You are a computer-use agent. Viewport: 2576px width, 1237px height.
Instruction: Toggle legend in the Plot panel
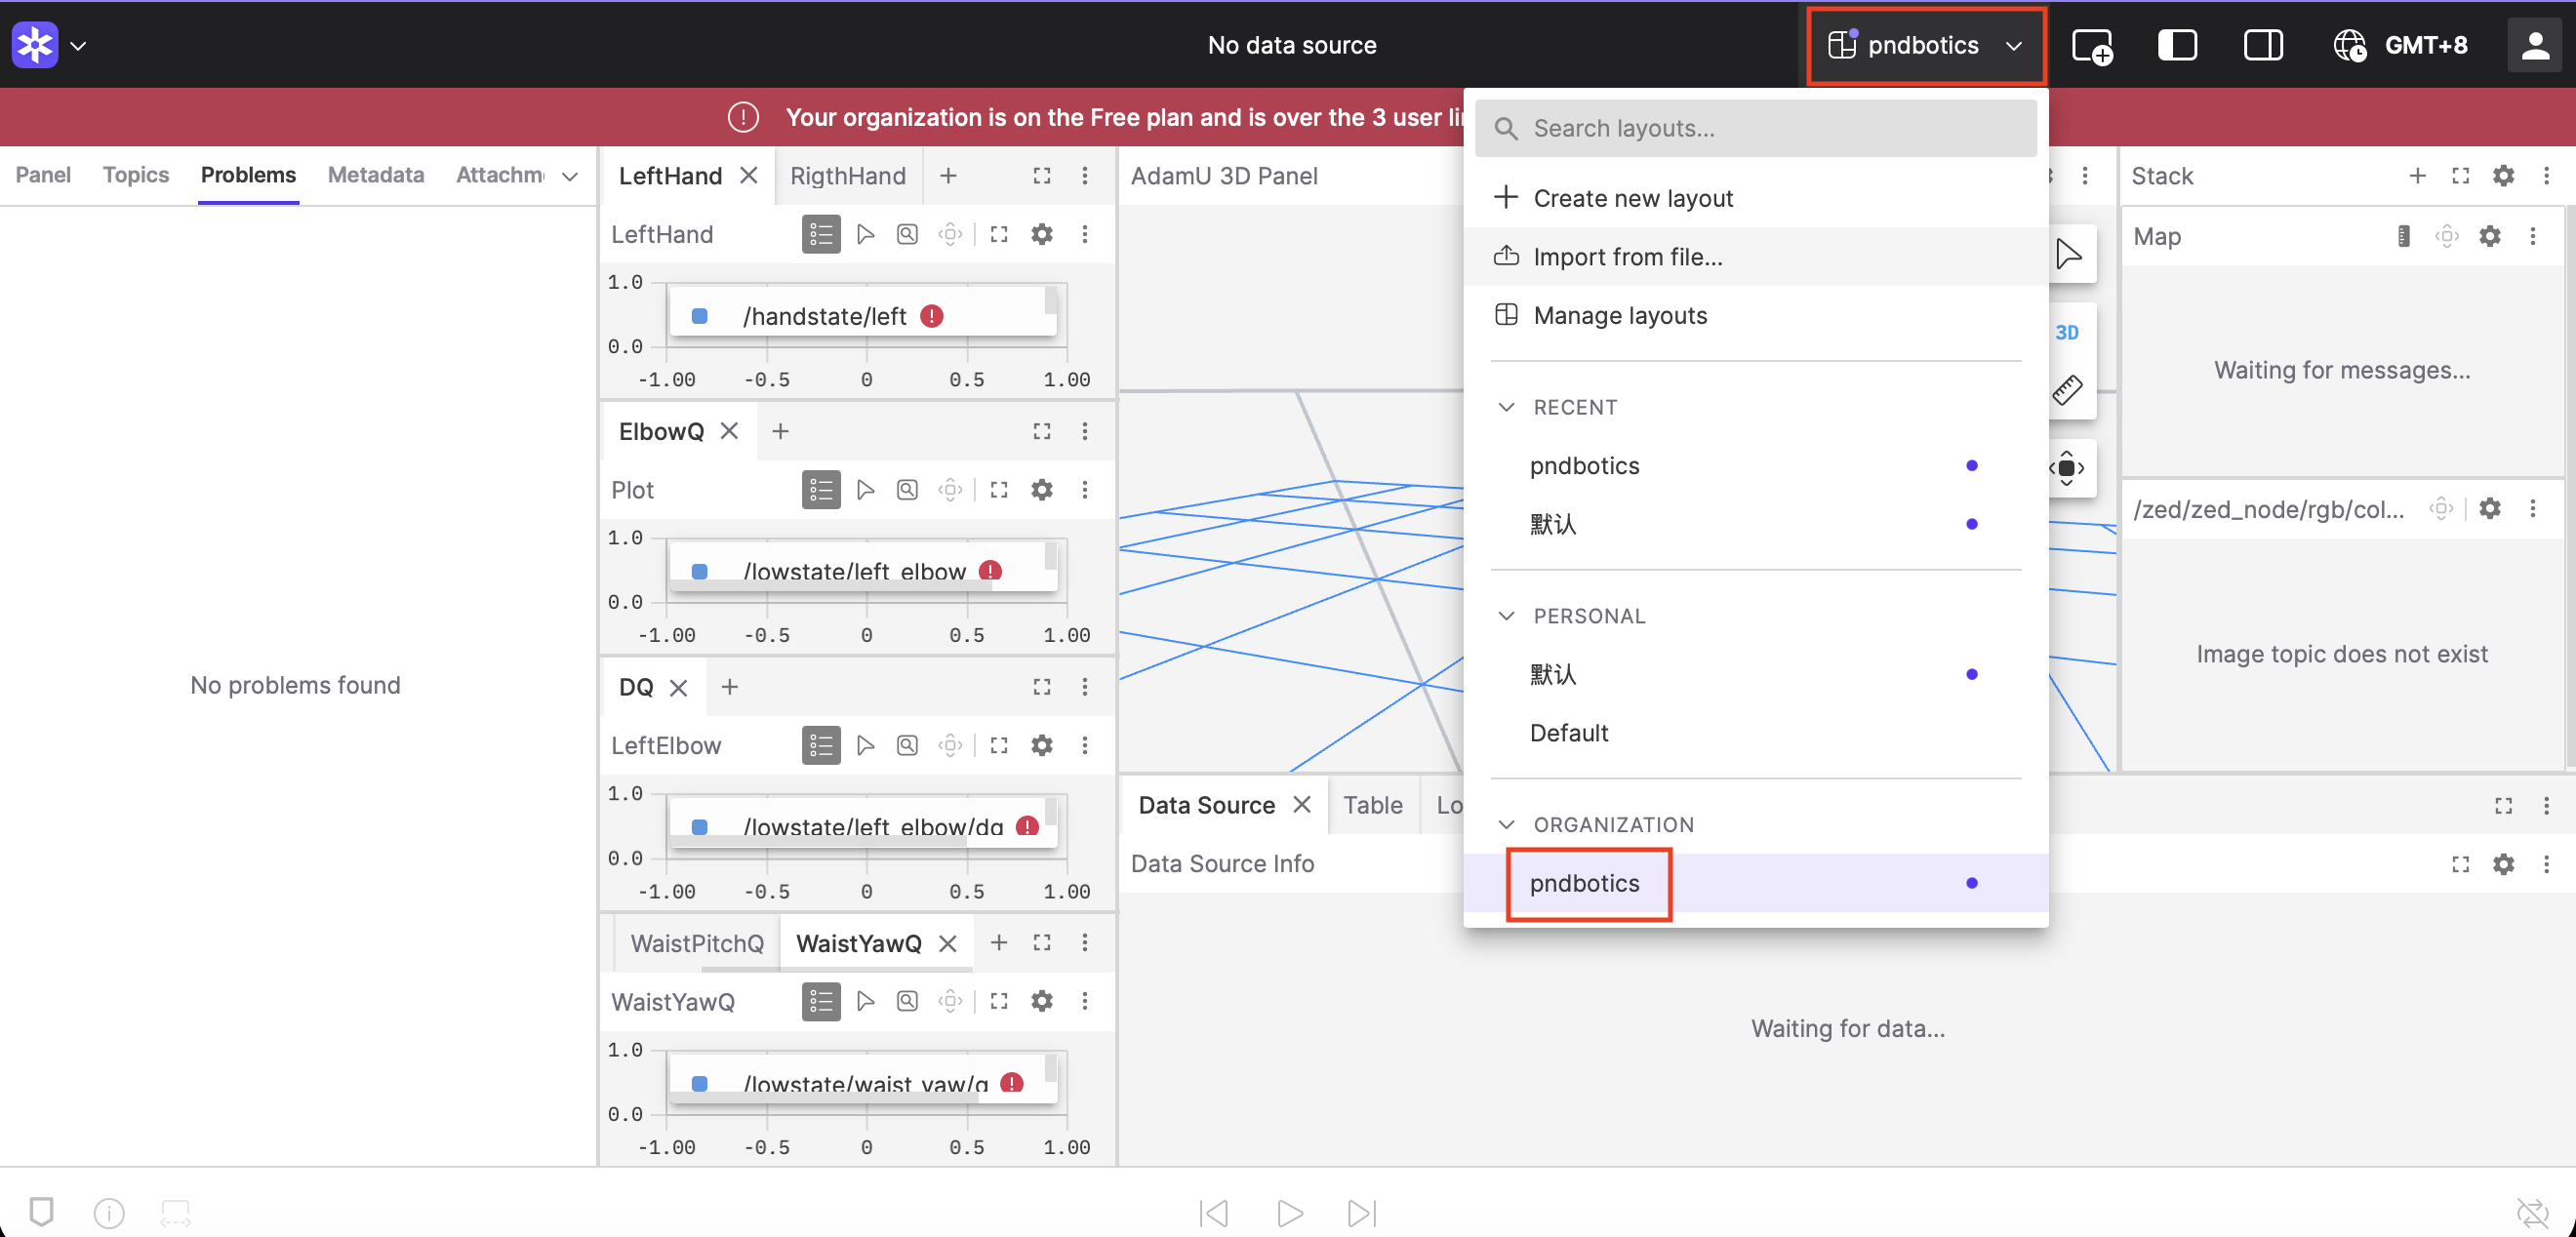[x=821, y=490]
